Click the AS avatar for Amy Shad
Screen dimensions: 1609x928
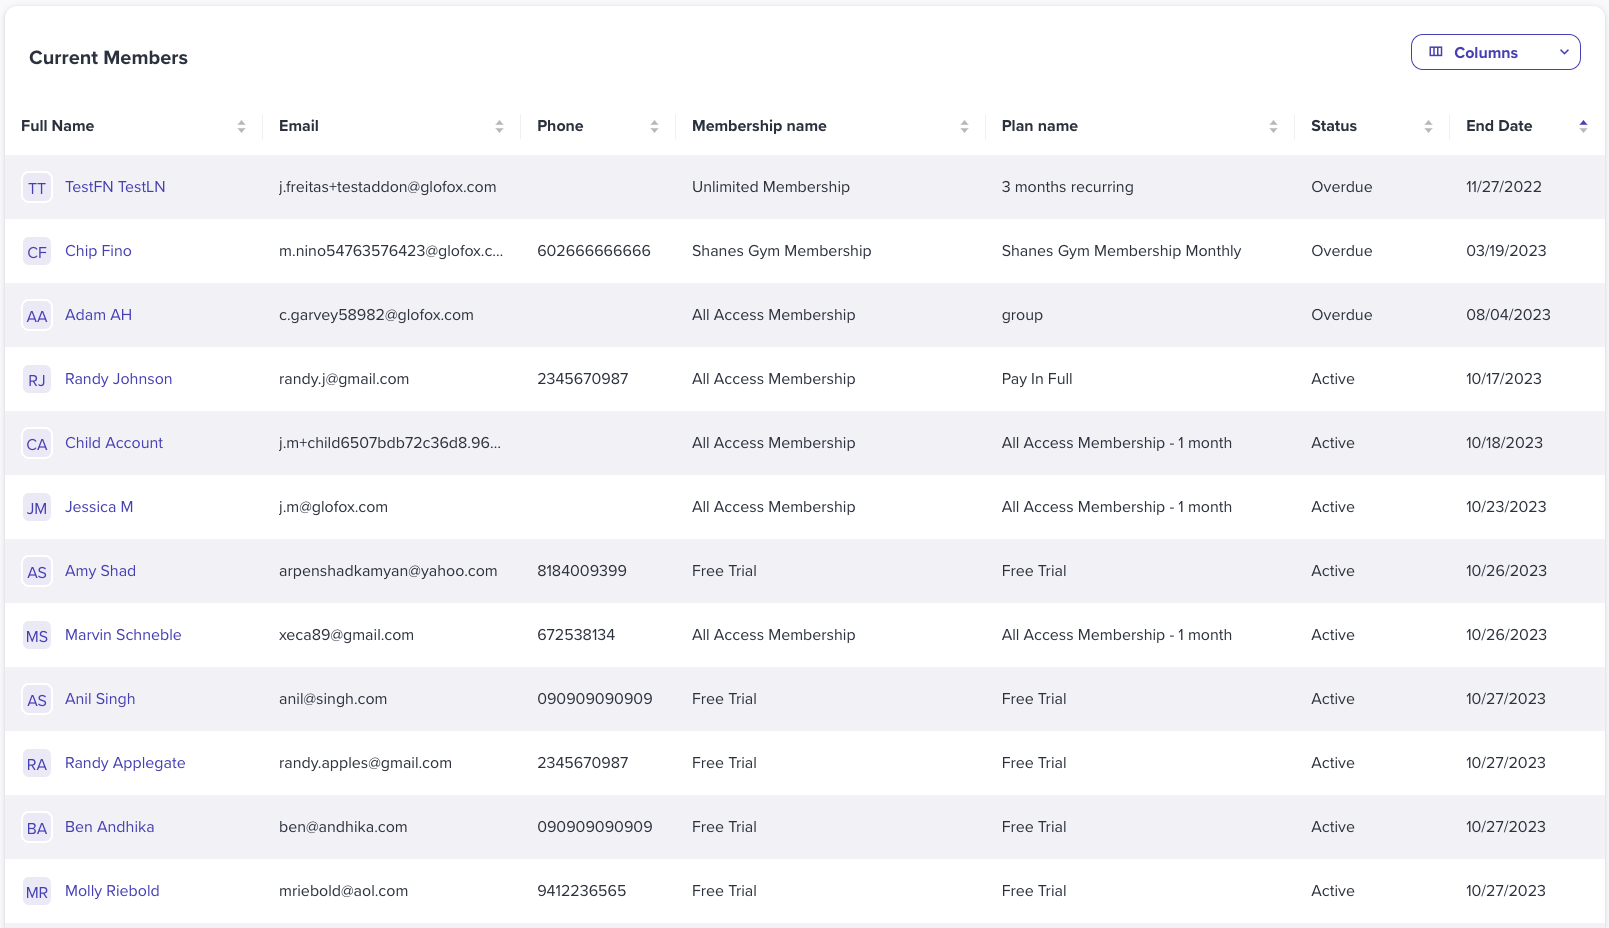[37, 571]
